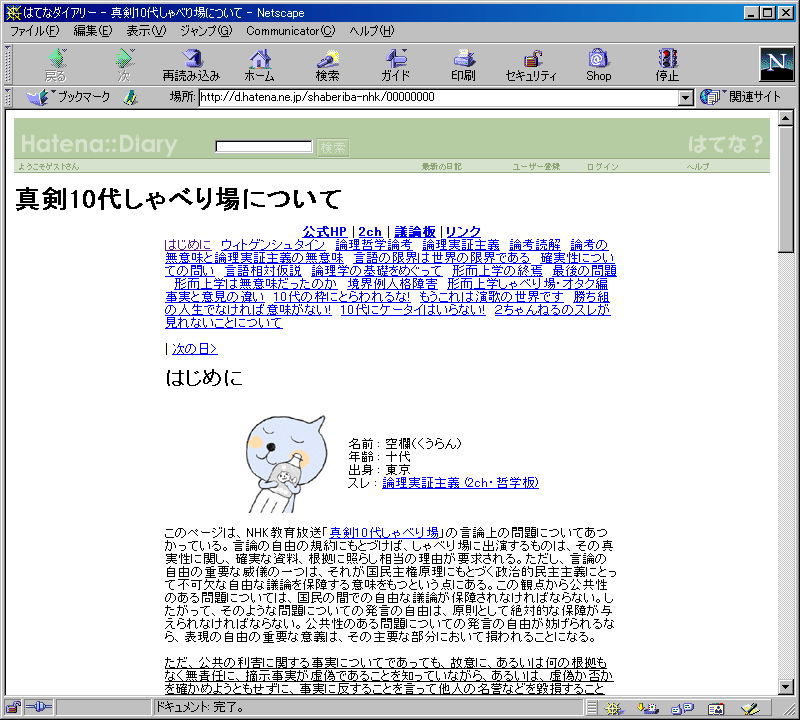This screenshot has height=720, width=800.
Task: Click the online/offline connection status icon
Action: 39,707
